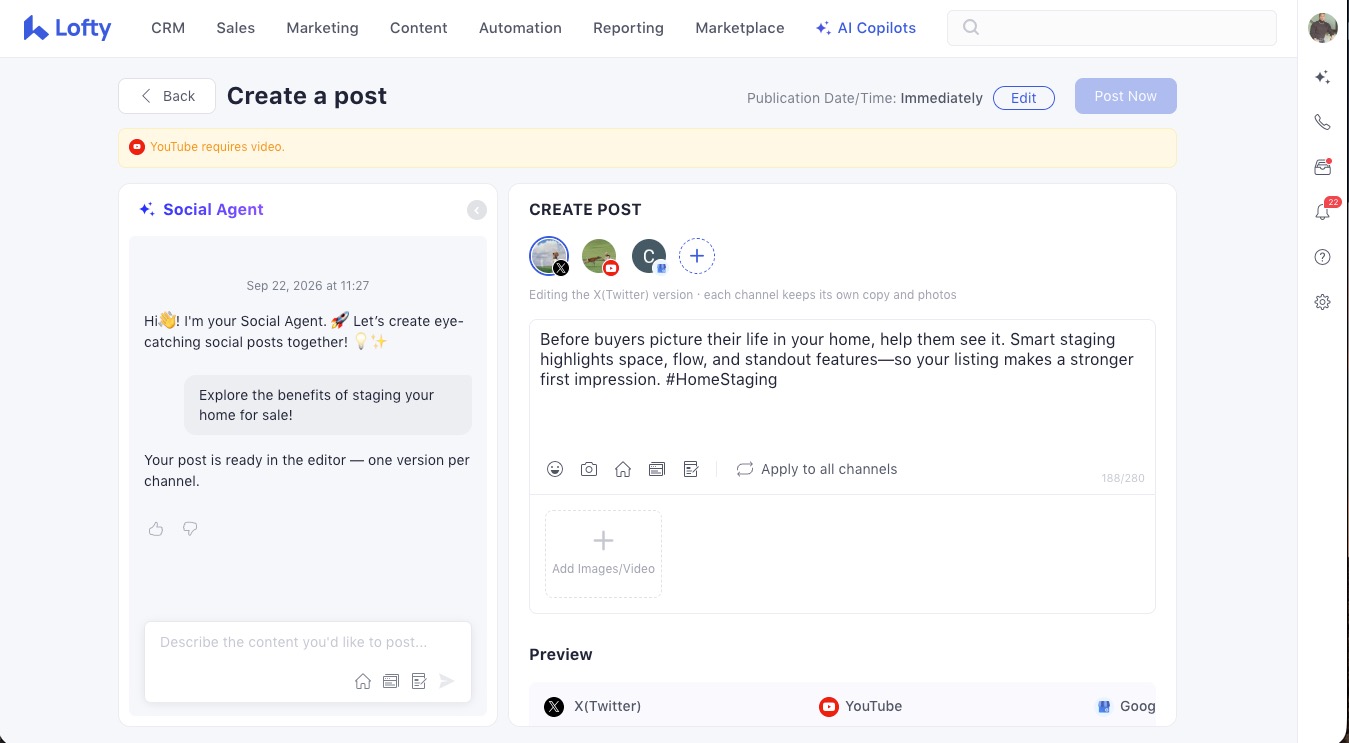Open the user profile avatar
1349x743 pixels.
click(1323, 28)
